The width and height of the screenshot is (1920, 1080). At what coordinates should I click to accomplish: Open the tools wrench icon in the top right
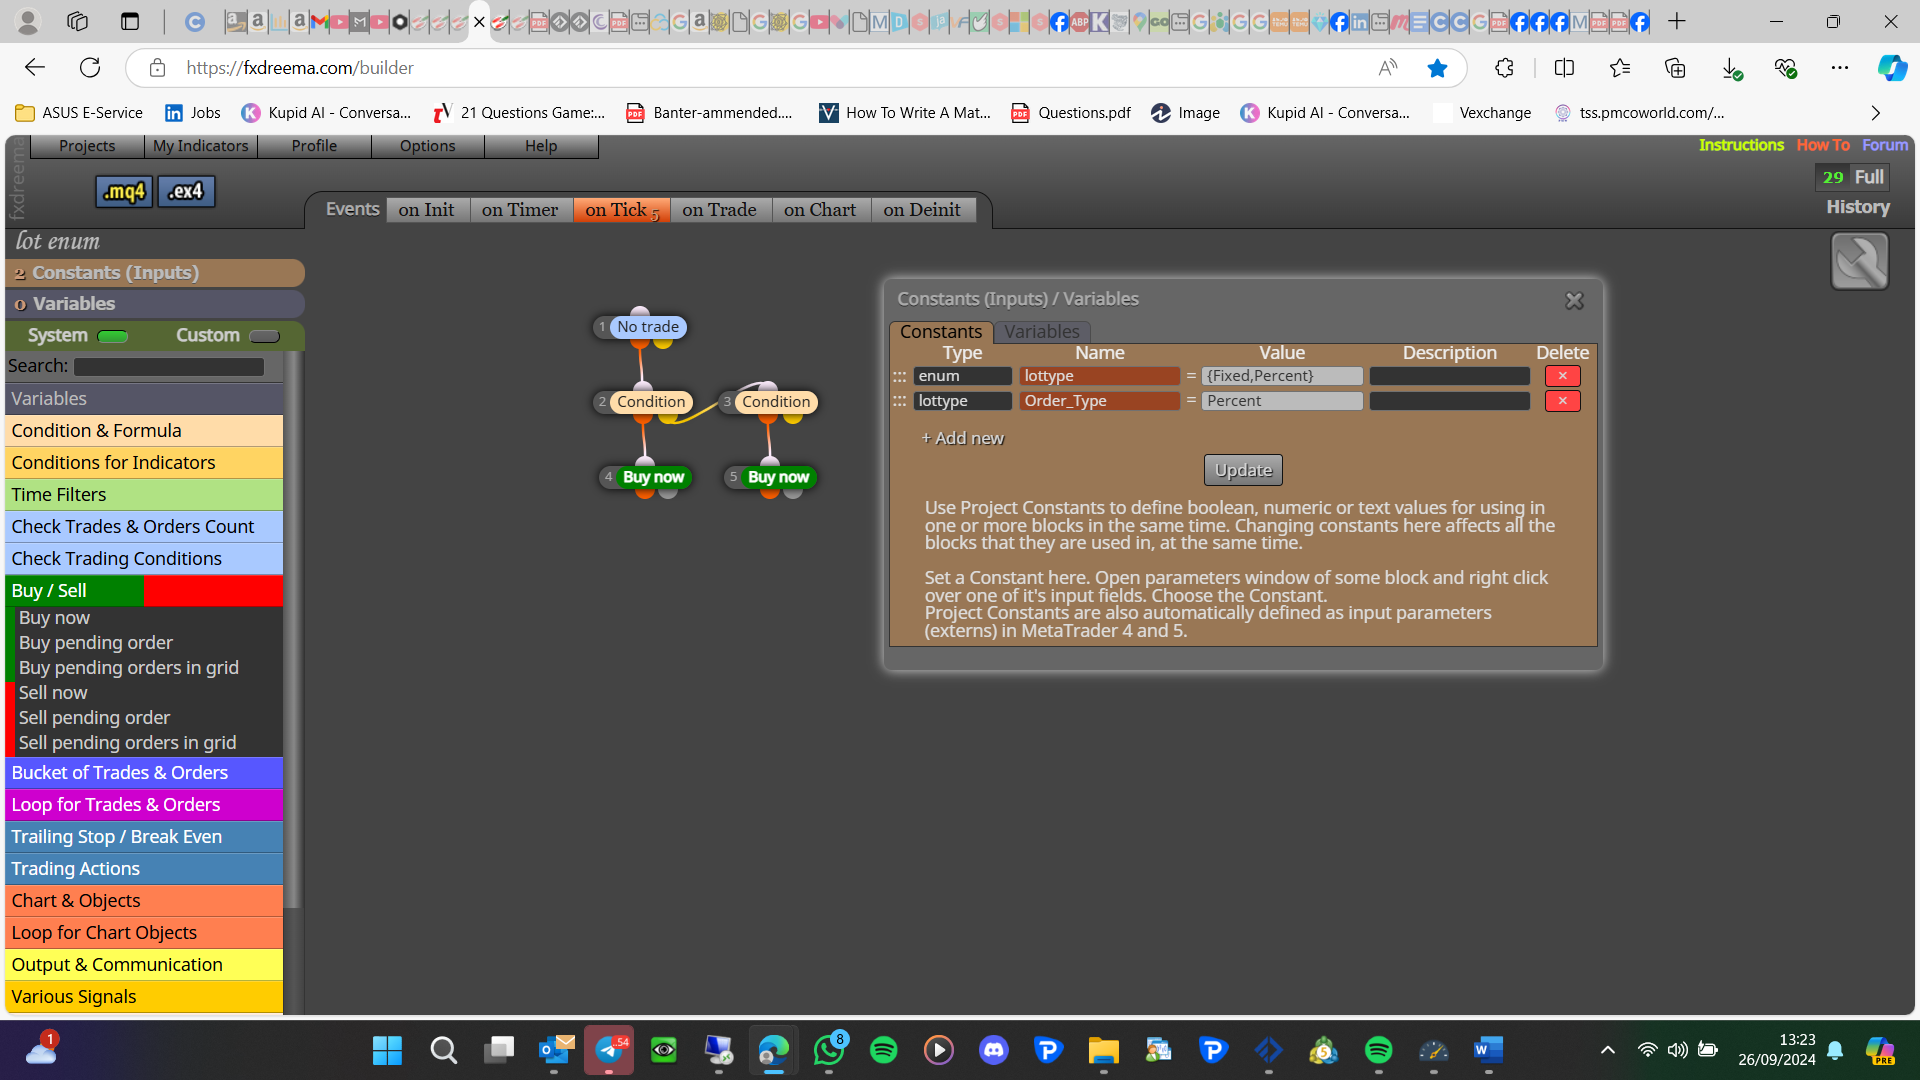pos(1859,261)
